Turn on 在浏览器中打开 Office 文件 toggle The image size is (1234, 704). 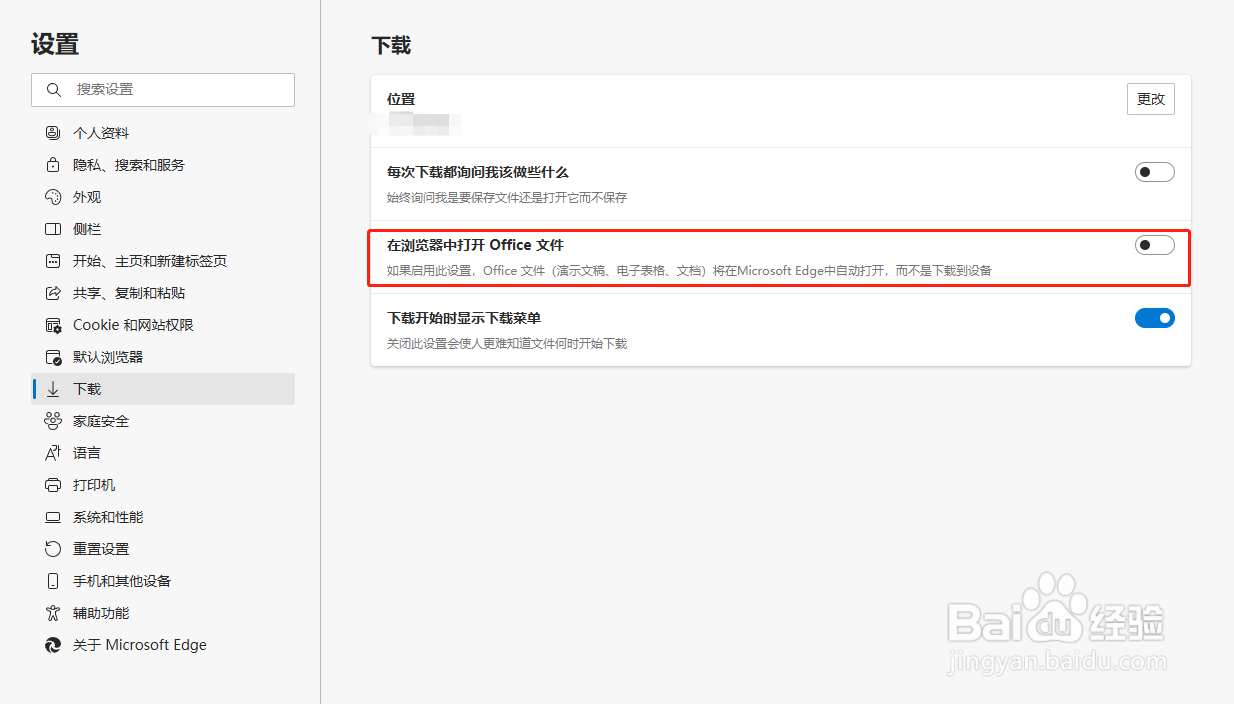[1154, 245]
